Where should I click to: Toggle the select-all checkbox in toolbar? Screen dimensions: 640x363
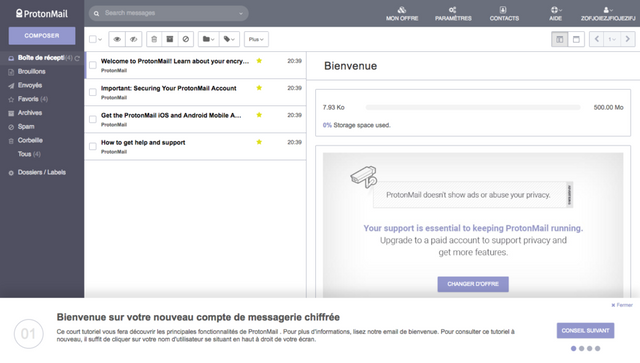pyautogui.click(x=93, y=39)
